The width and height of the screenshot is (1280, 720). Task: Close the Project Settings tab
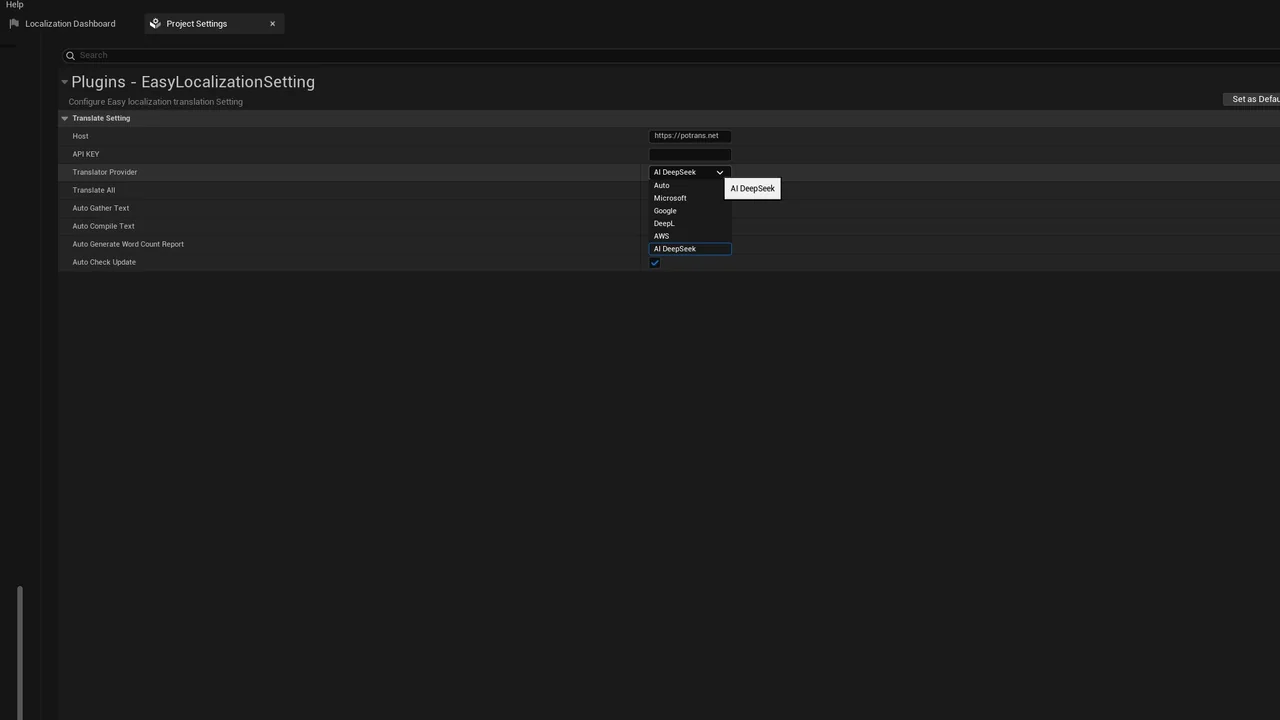272,23
